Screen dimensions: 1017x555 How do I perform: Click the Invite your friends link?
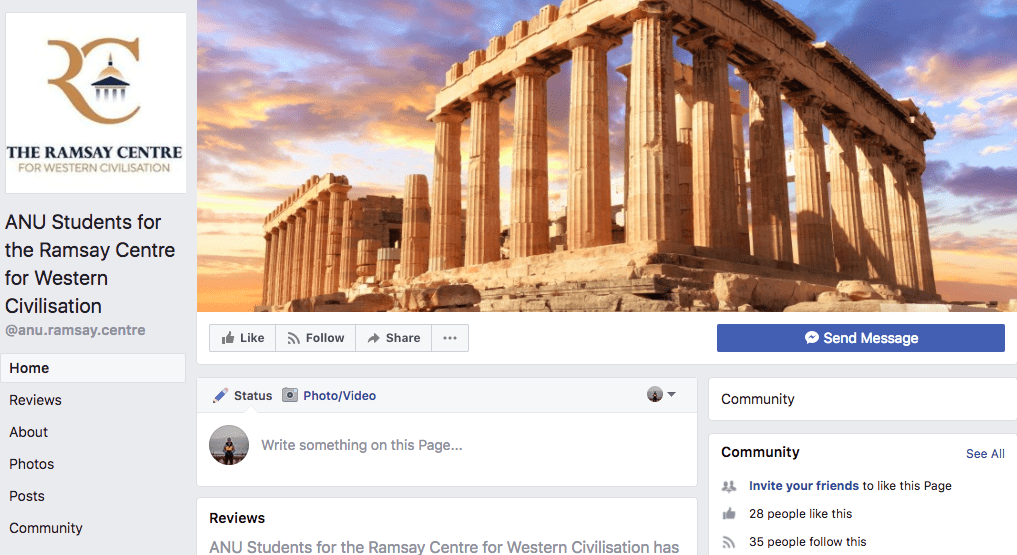coord(804,486)
